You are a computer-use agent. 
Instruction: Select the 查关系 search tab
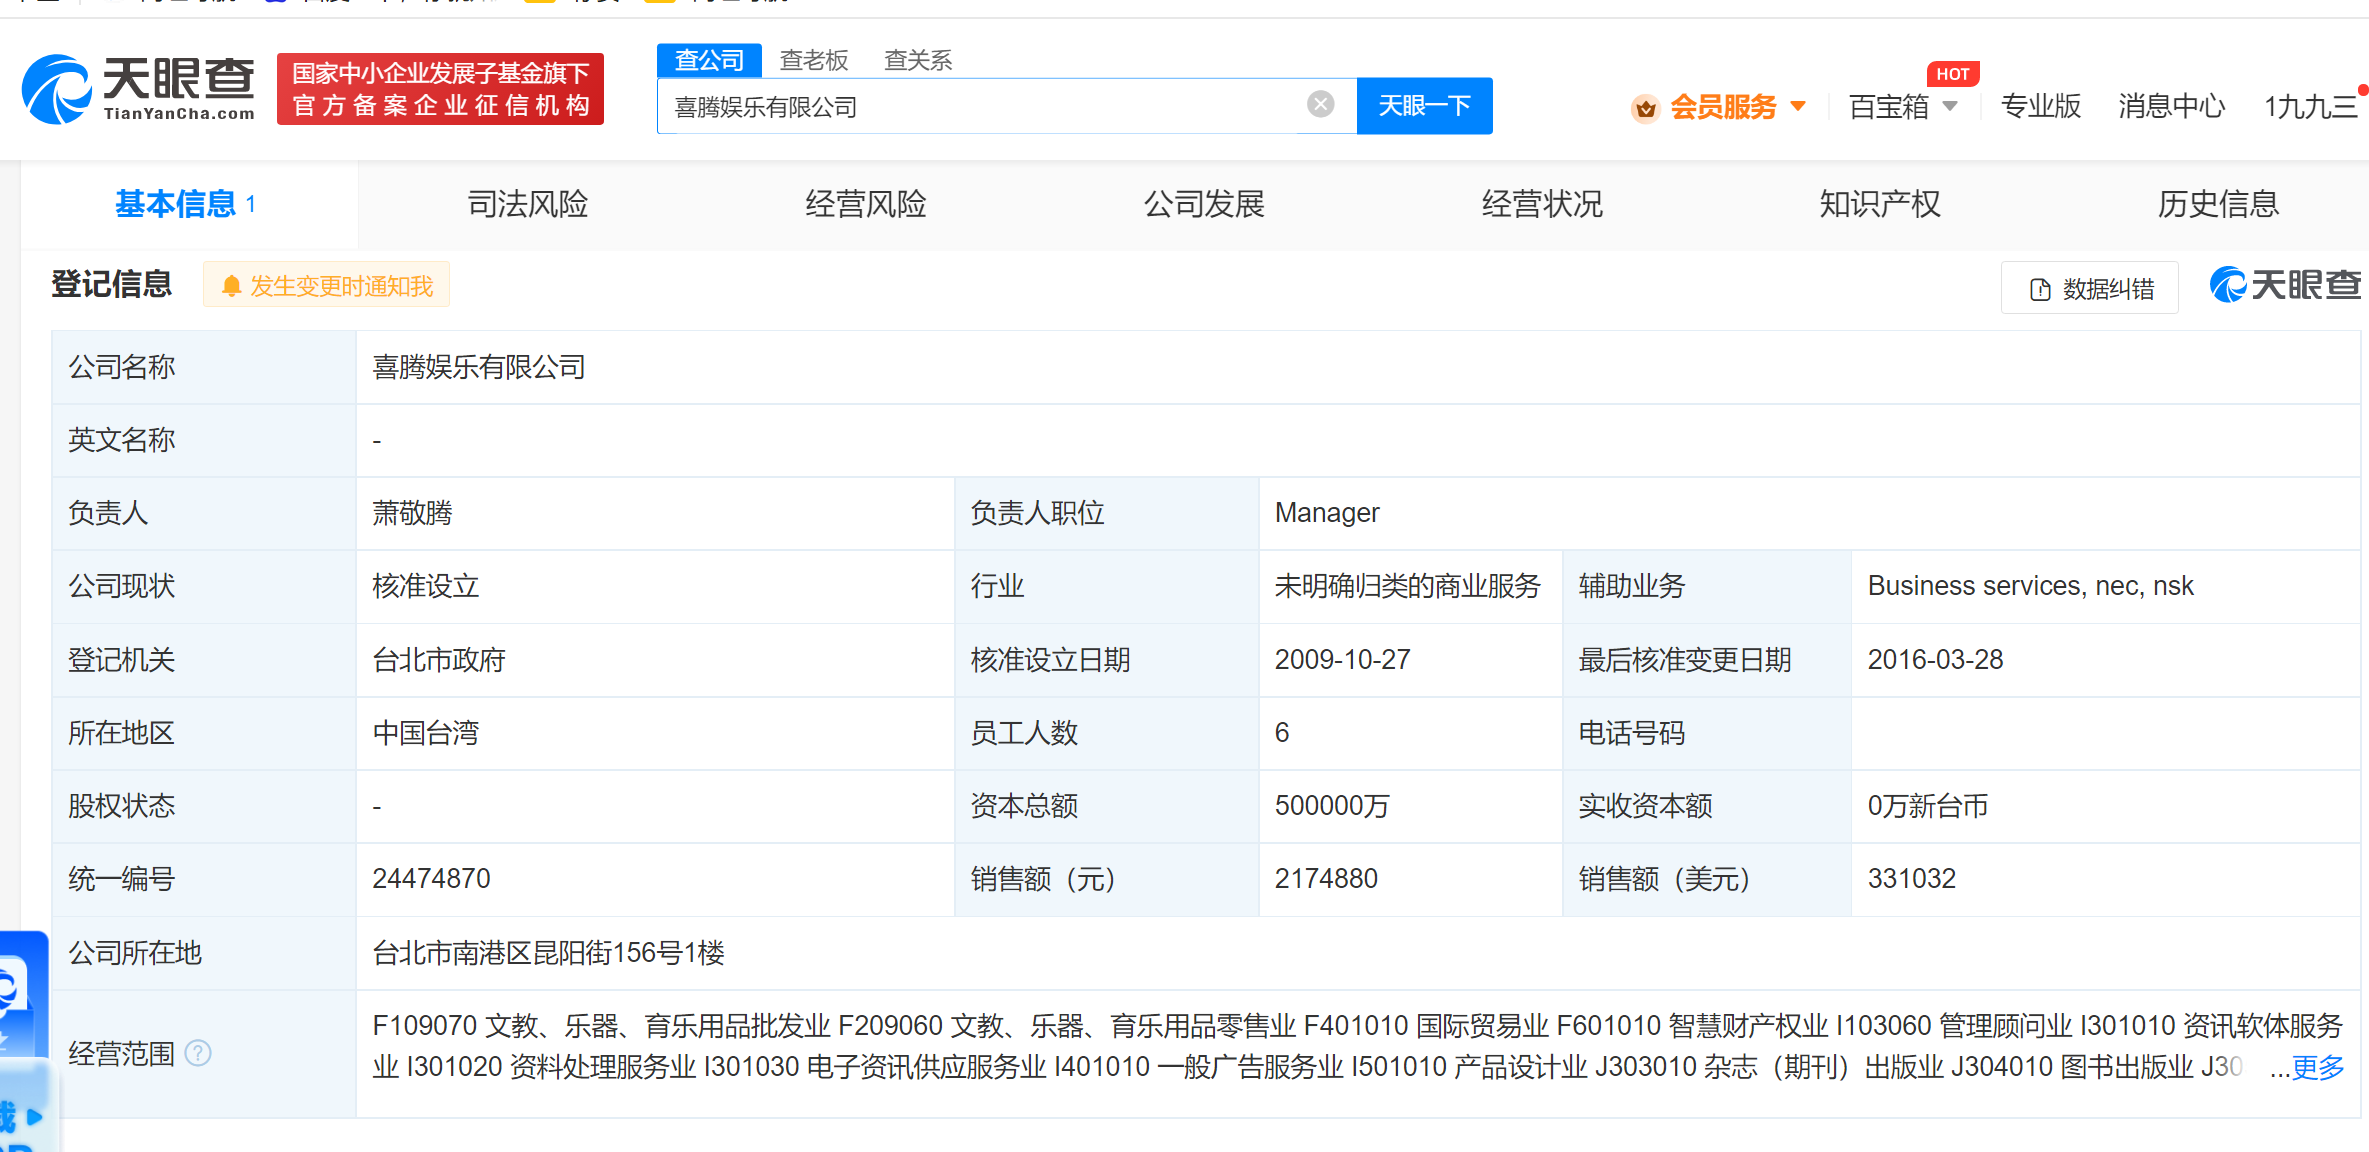point(918,60)
